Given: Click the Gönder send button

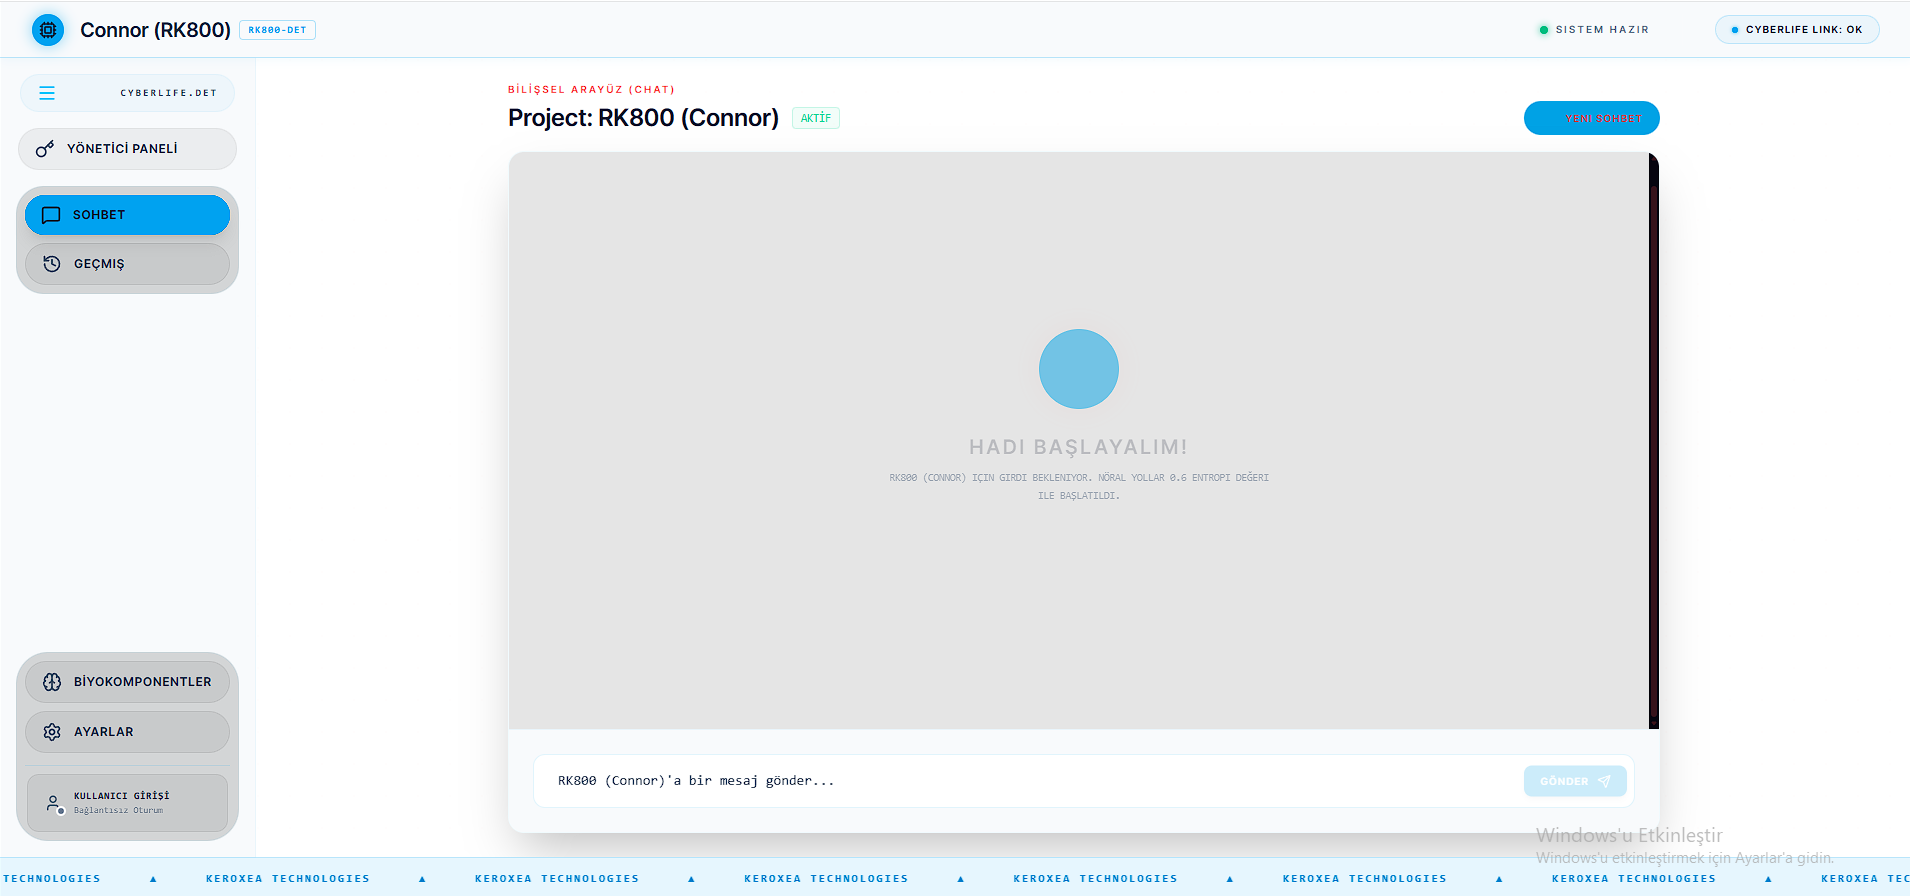Looking at the screenshot, I should [x=1575, y=781].
